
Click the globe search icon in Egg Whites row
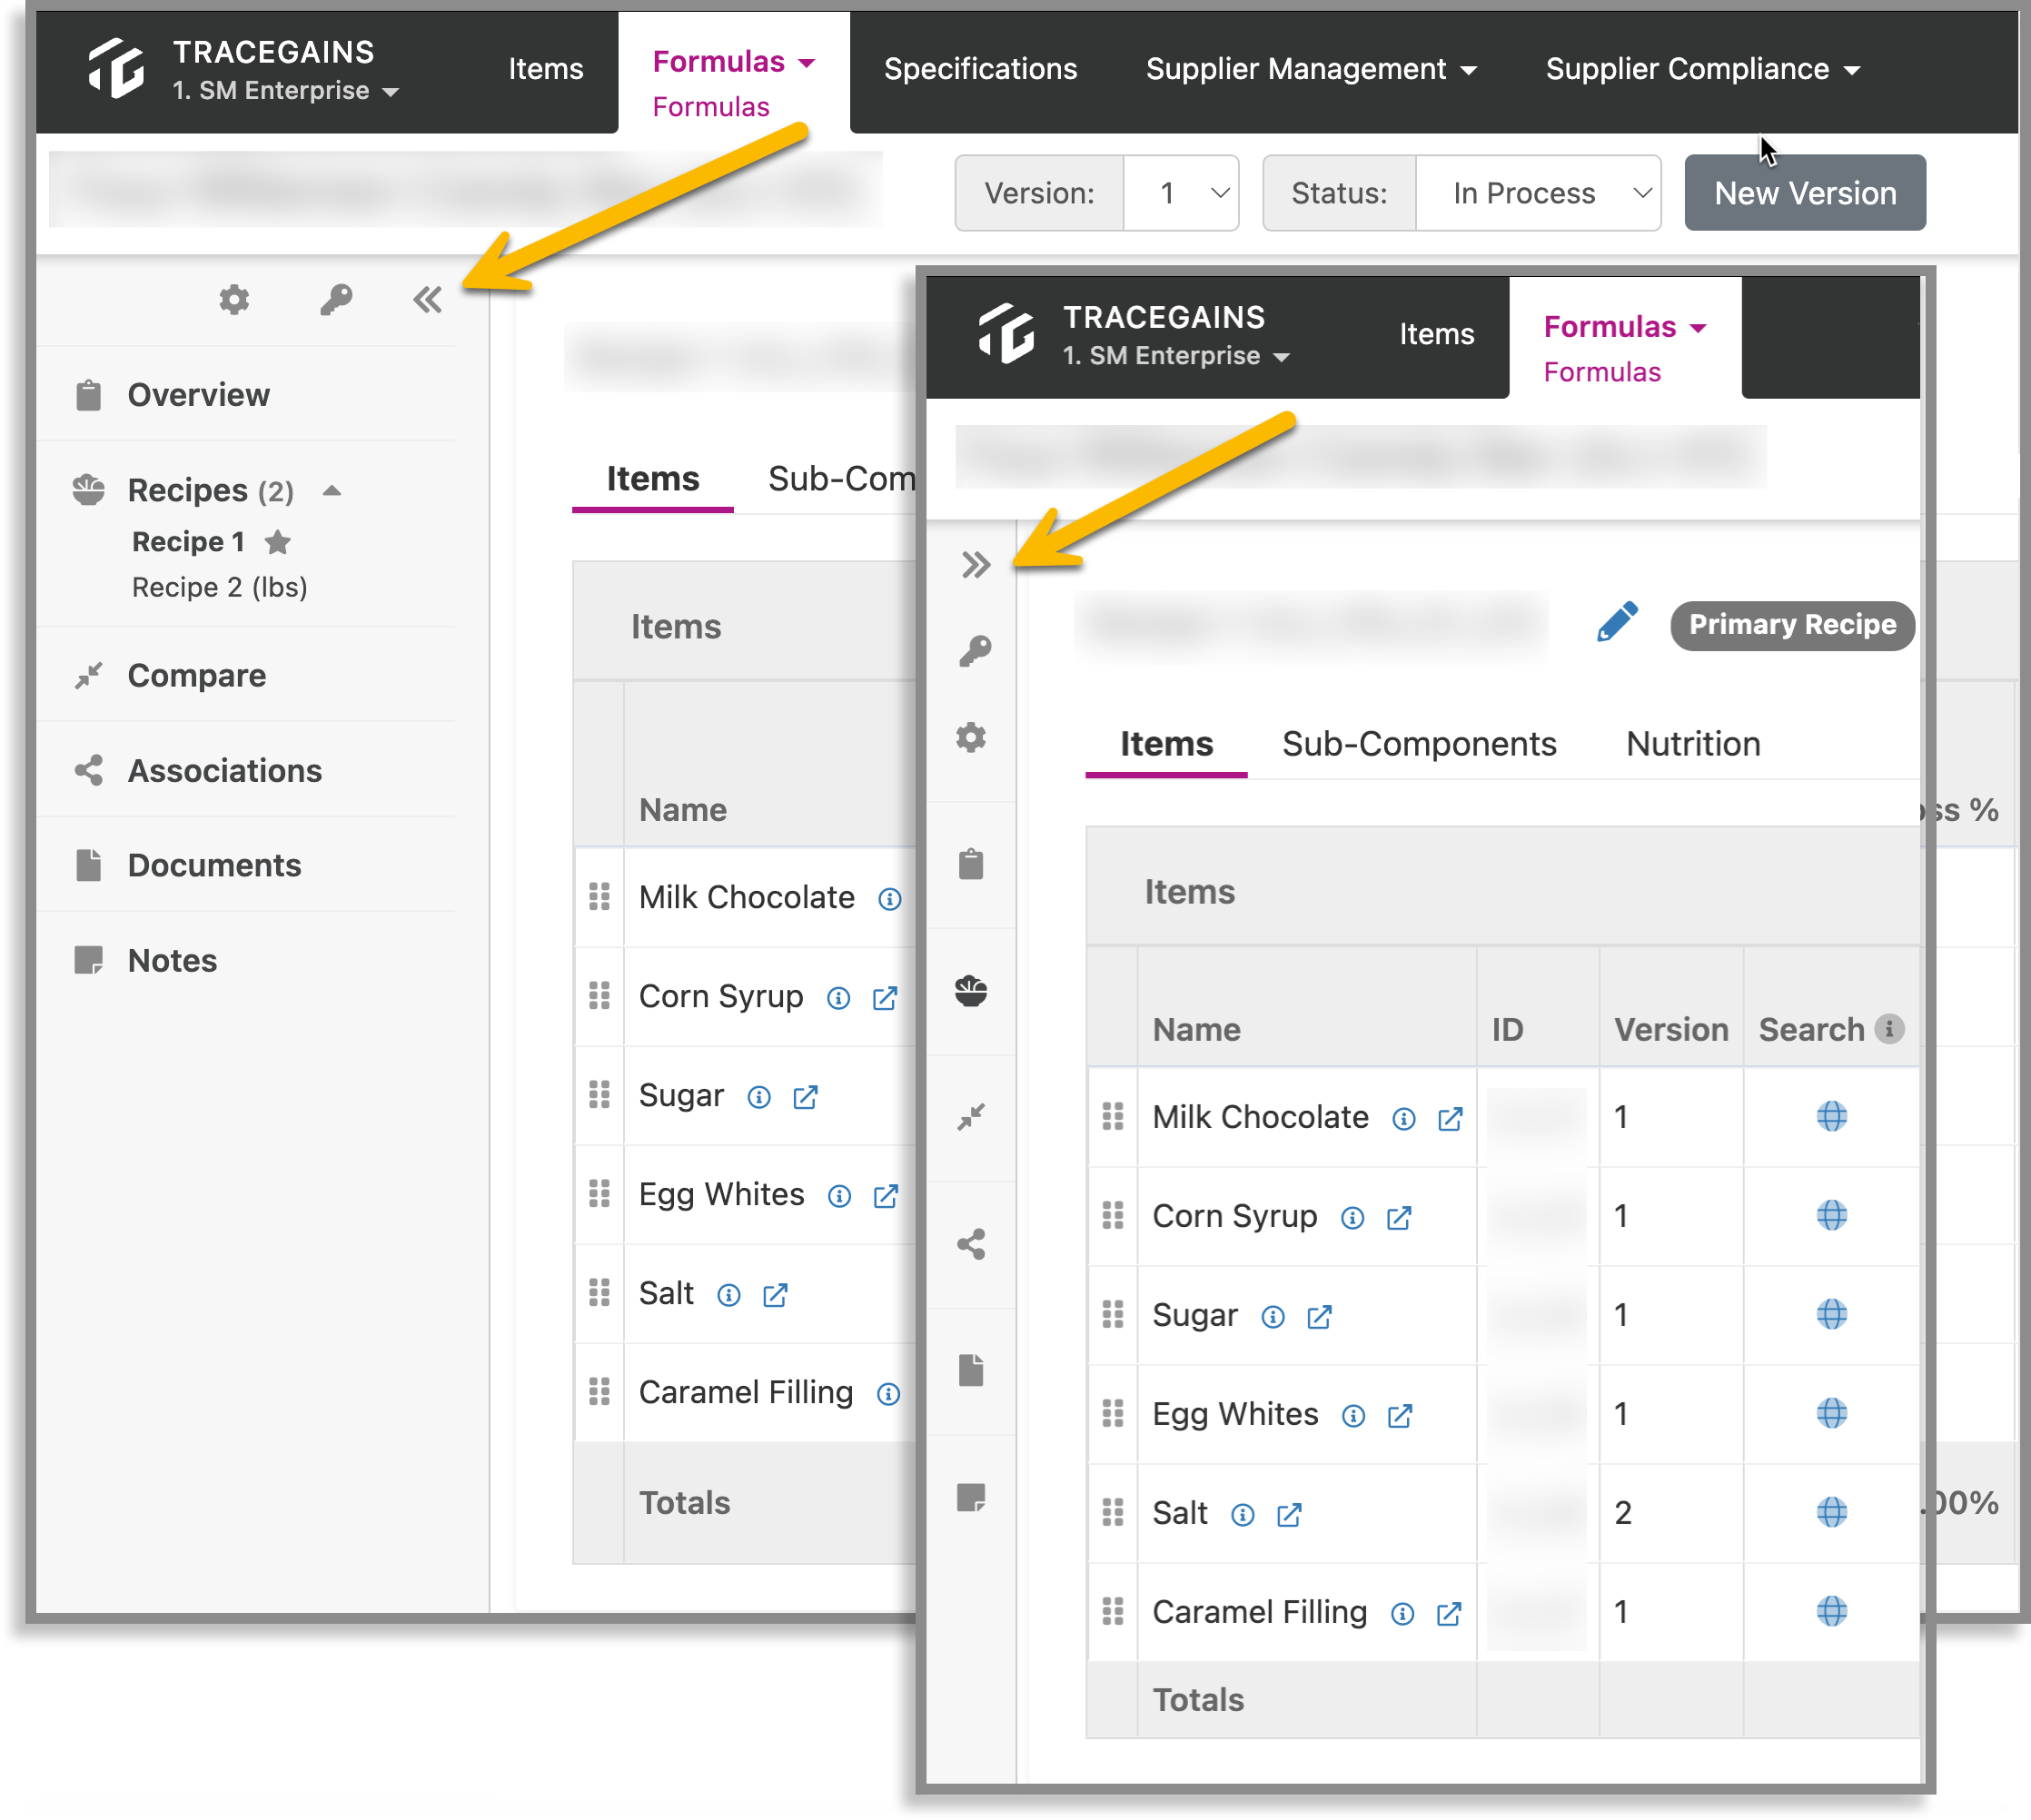click(1831, 1413)
